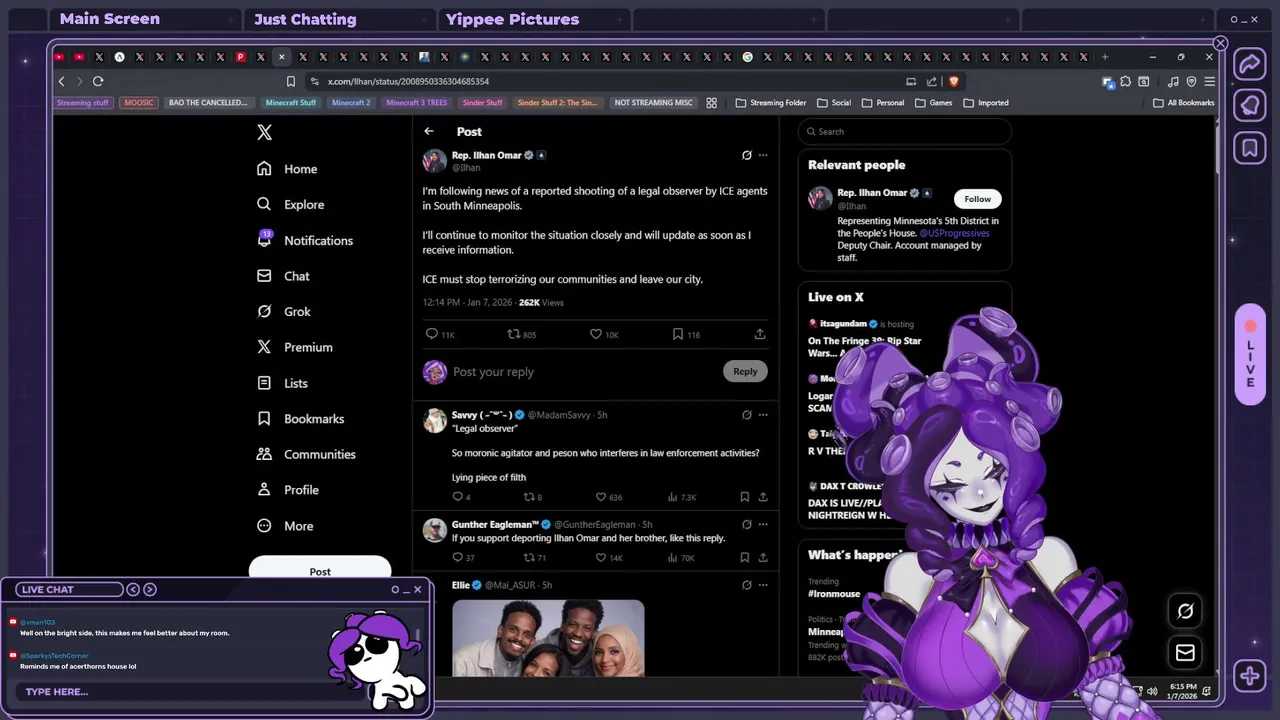Viewport: 1280px width, 720px height.
Task: Expand the Streaming Folder bookmarks folder
Action: (x=771, y=102)
